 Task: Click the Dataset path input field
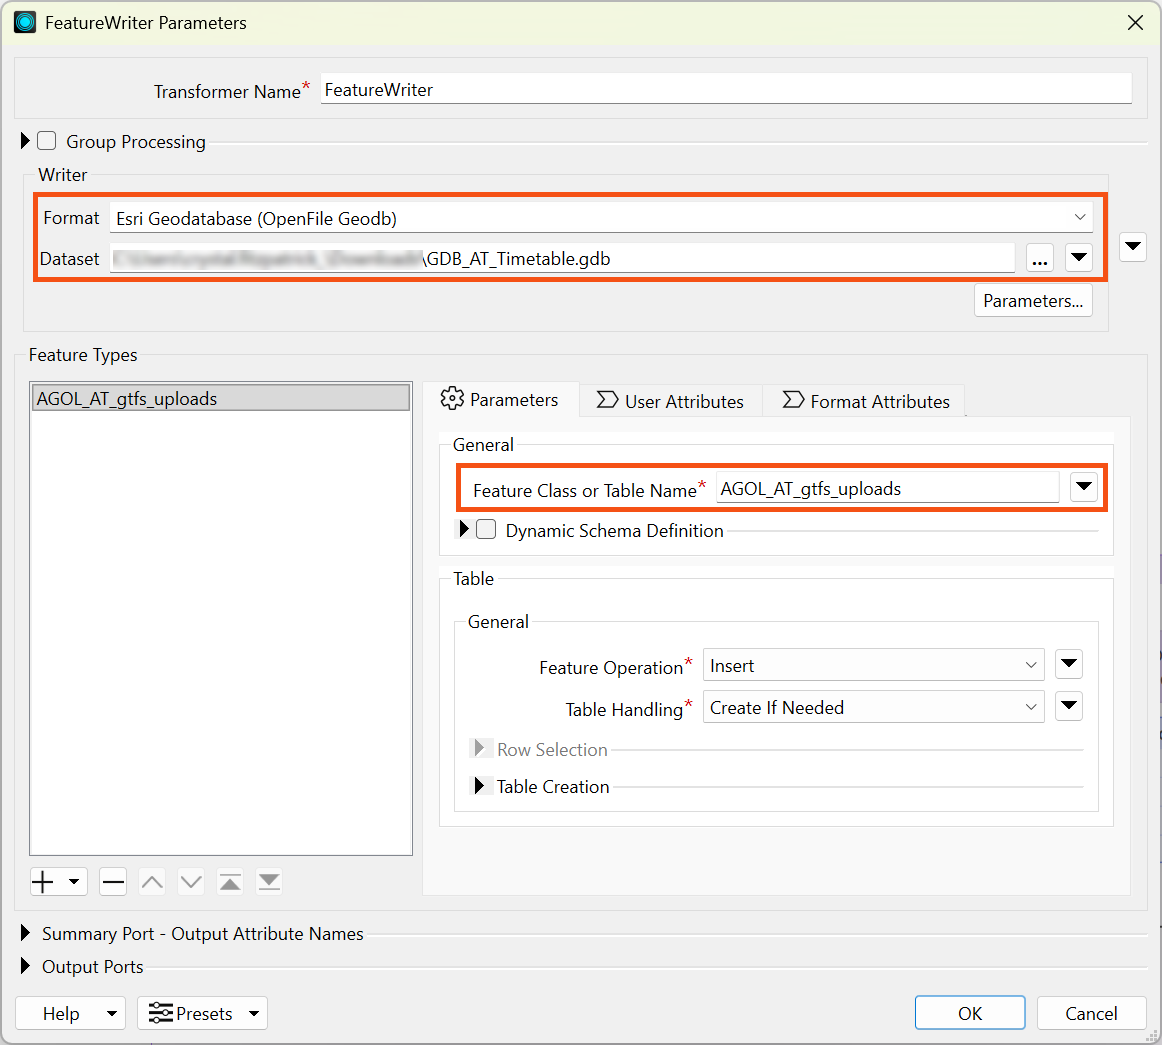point(562,259)
